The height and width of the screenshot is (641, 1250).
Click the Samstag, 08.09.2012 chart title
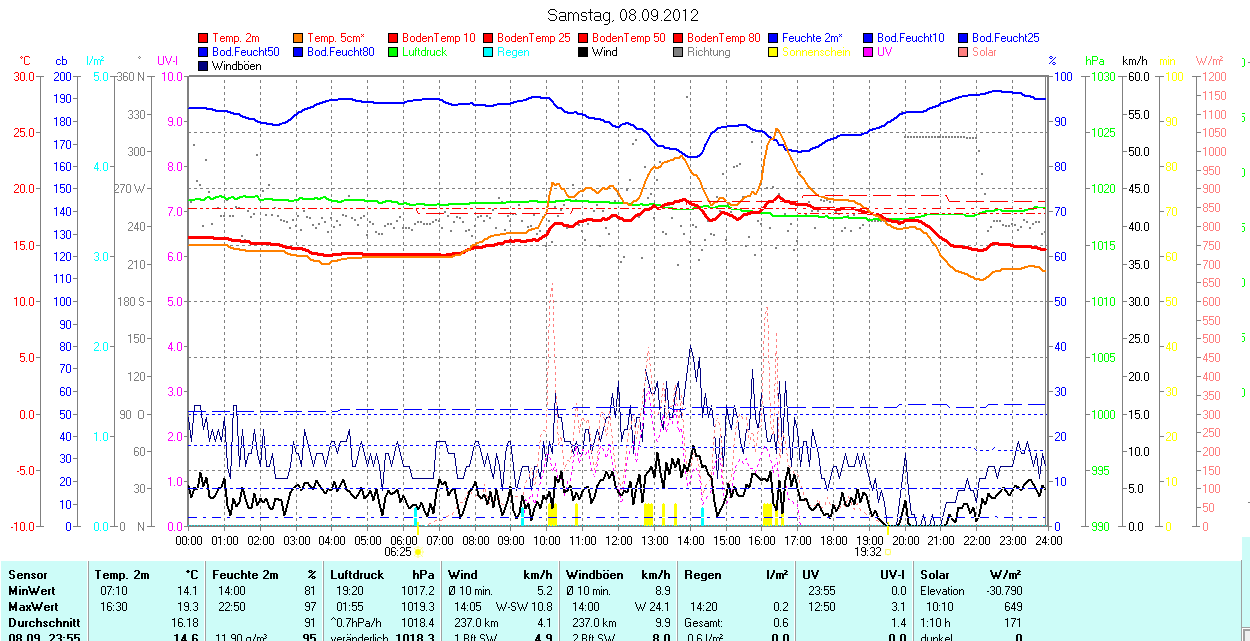coord(624,15)
